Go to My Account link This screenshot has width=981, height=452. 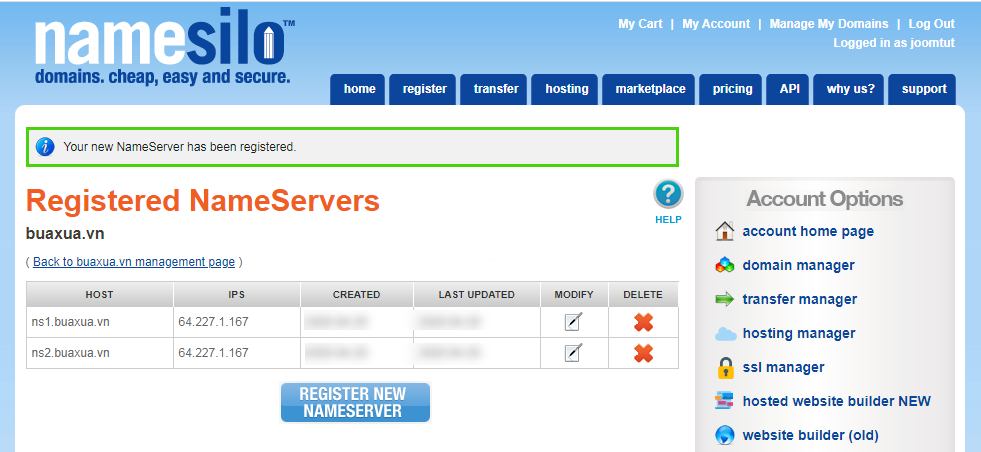coord(716,24)
